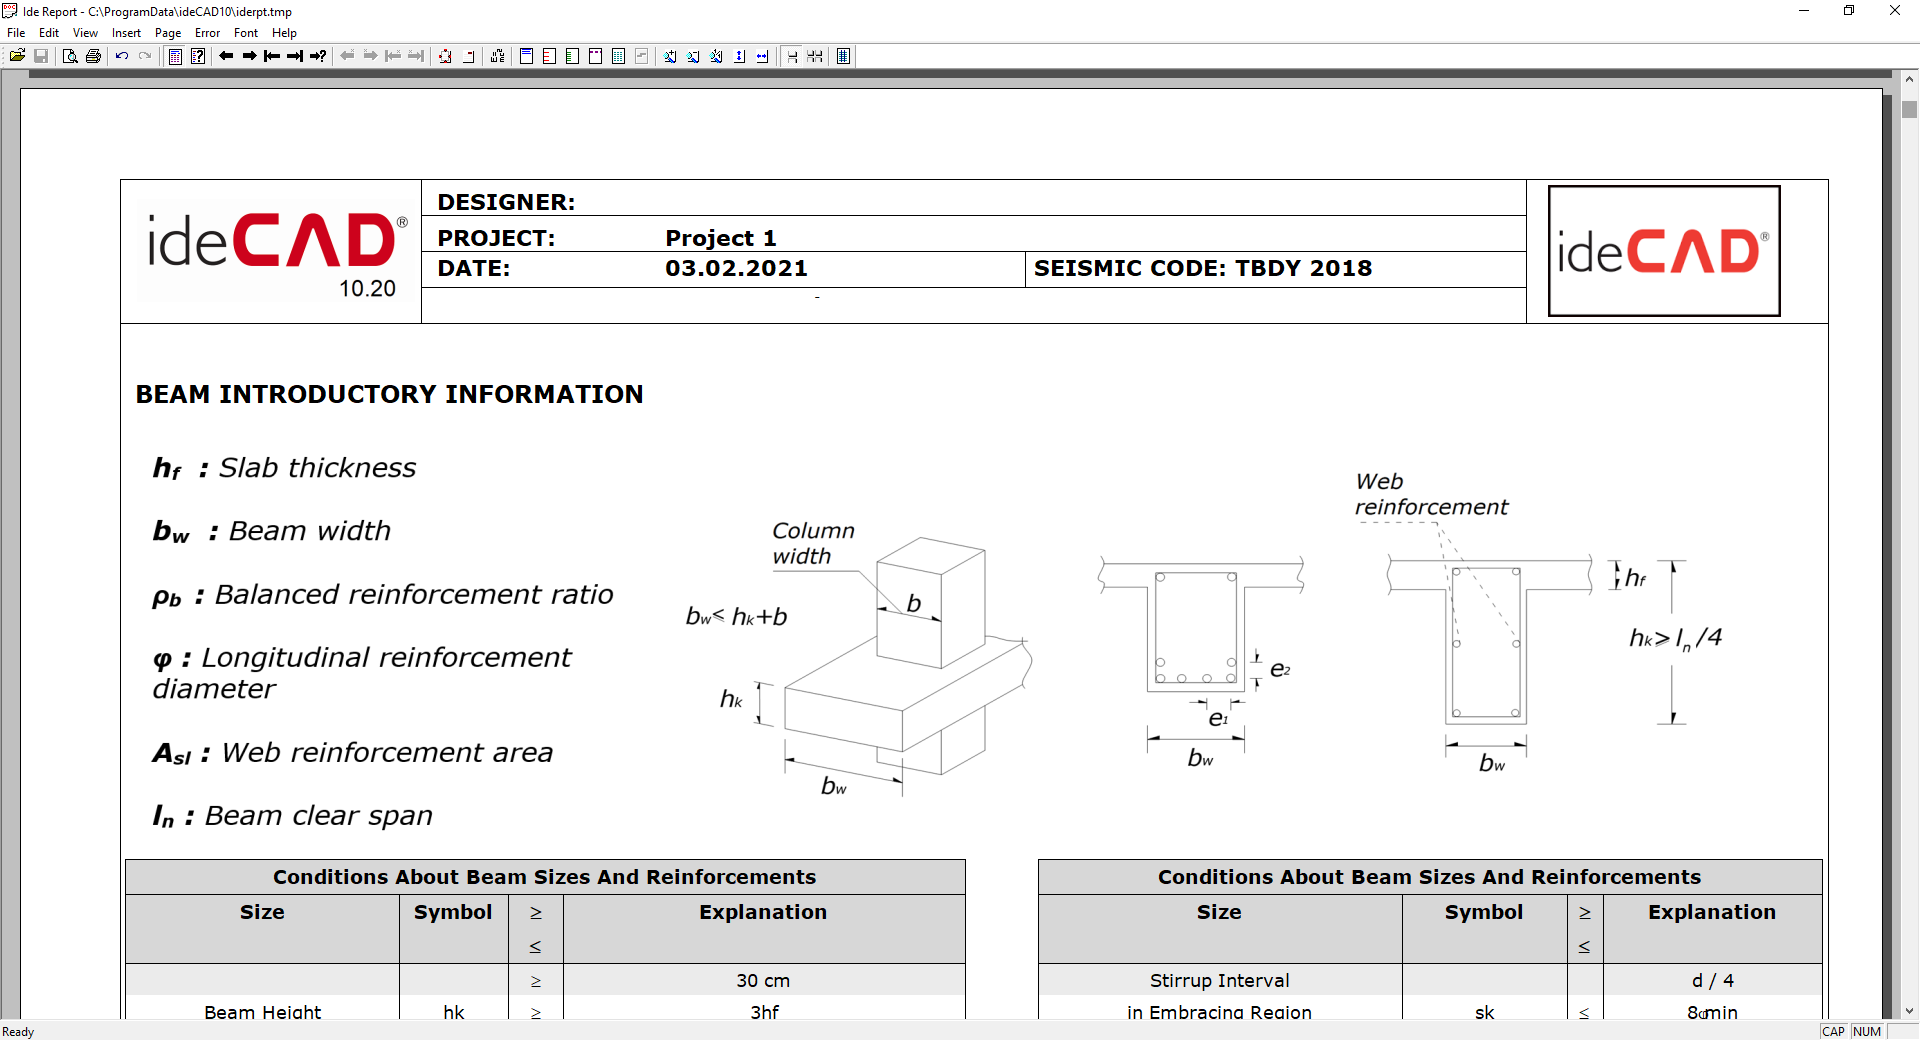Click the E=mc² formula icon
The width and height of the screenshot is (1920, 1040).
[497, 56]
